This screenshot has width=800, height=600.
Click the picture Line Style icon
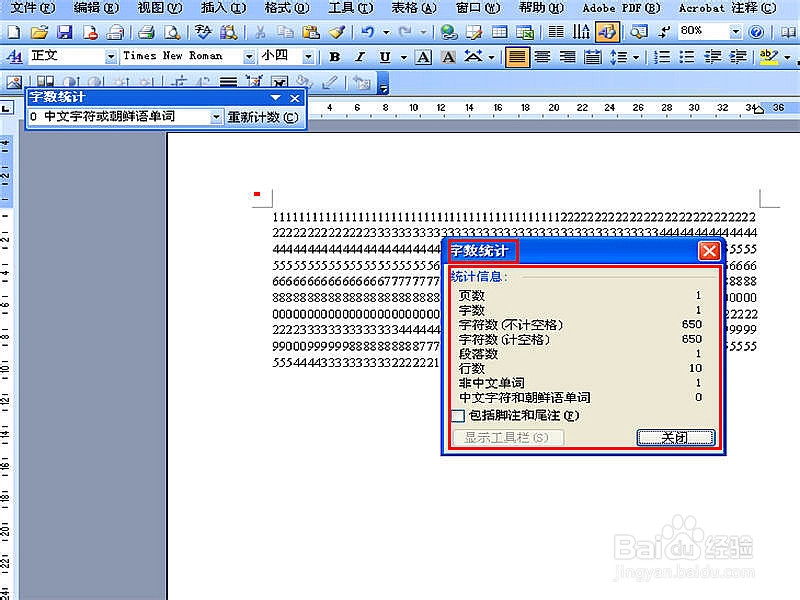(228, 82)
